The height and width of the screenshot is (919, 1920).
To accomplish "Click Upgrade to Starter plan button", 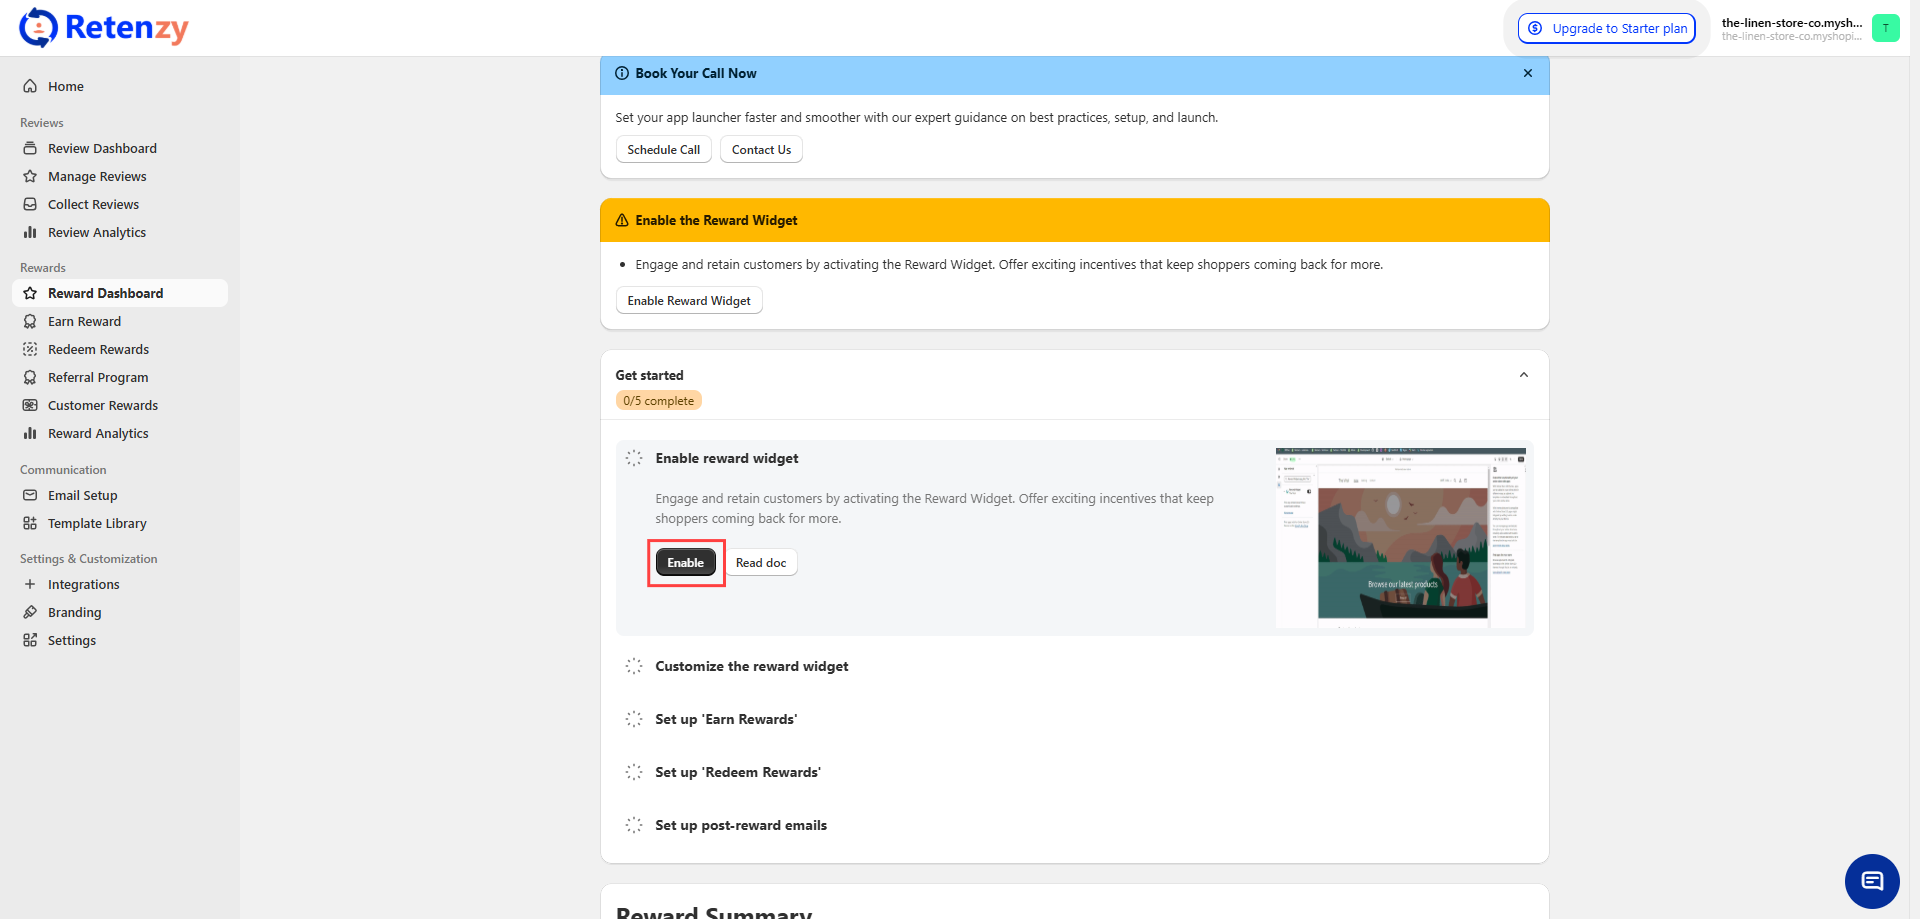I will pyautogui.click(x=1607, y=28).
